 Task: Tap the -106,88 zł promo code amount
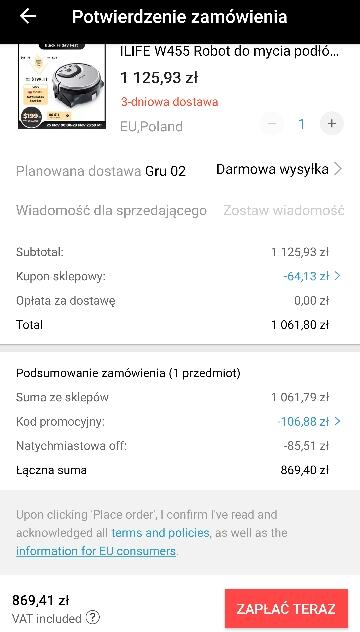pos(303,422)
